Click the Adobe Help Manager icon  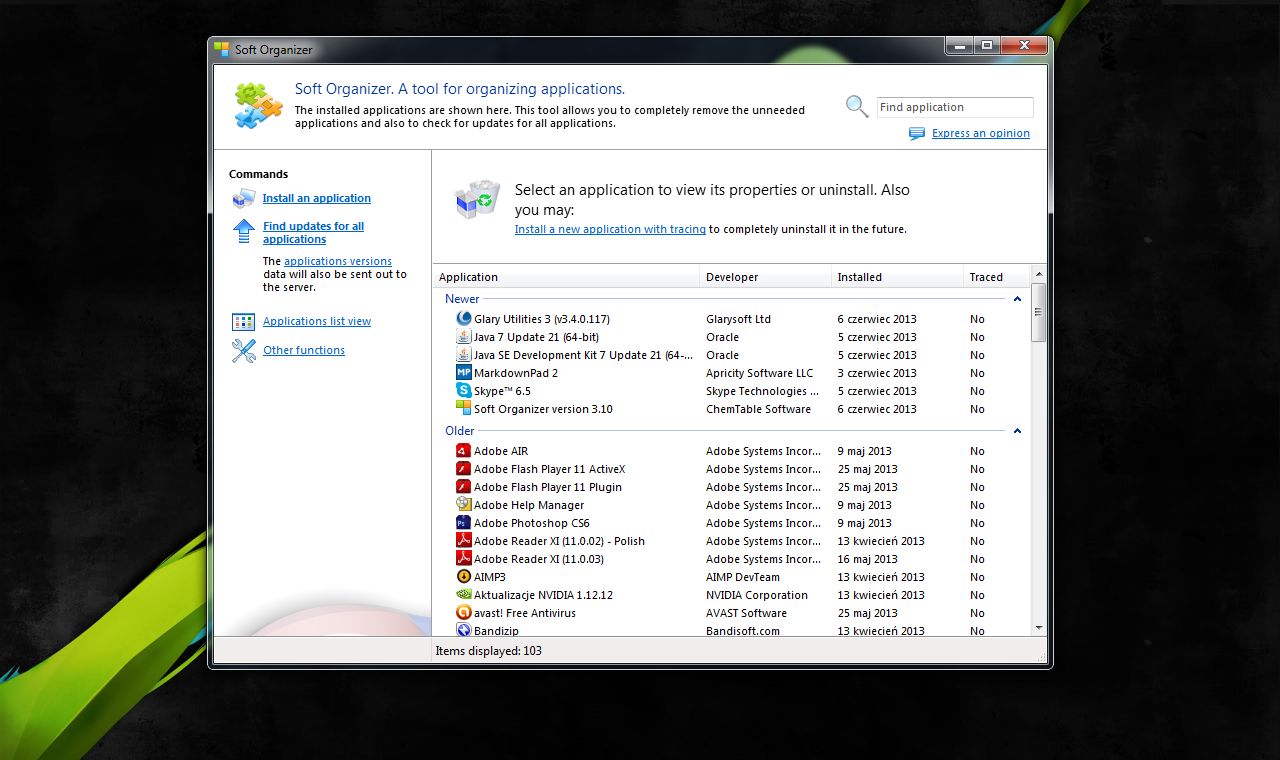tap(464, 505)
